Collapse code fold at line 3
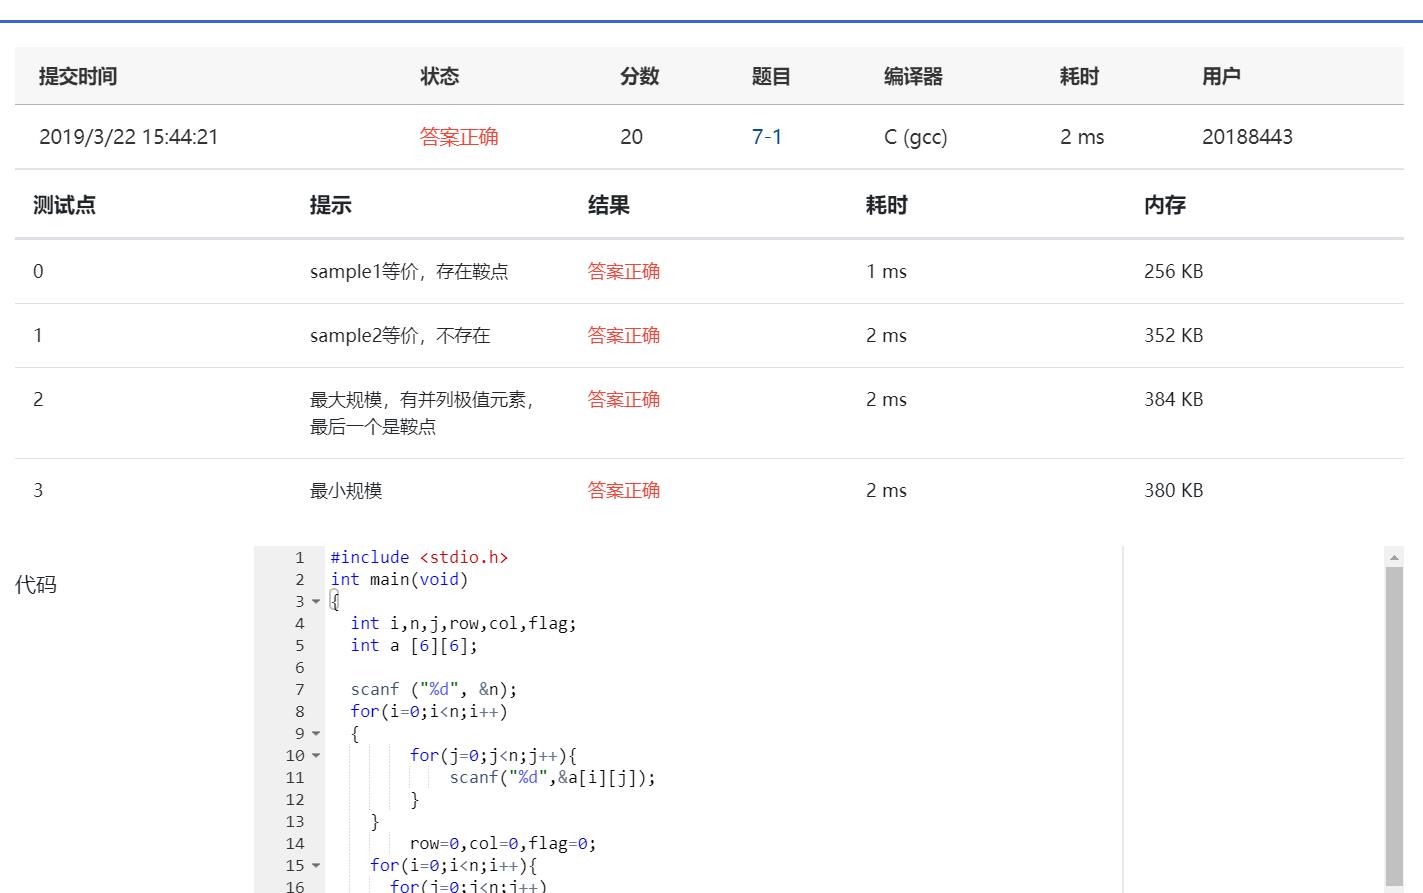The height and width of the screenshot is (893, 1423). [x=316, y=602]
